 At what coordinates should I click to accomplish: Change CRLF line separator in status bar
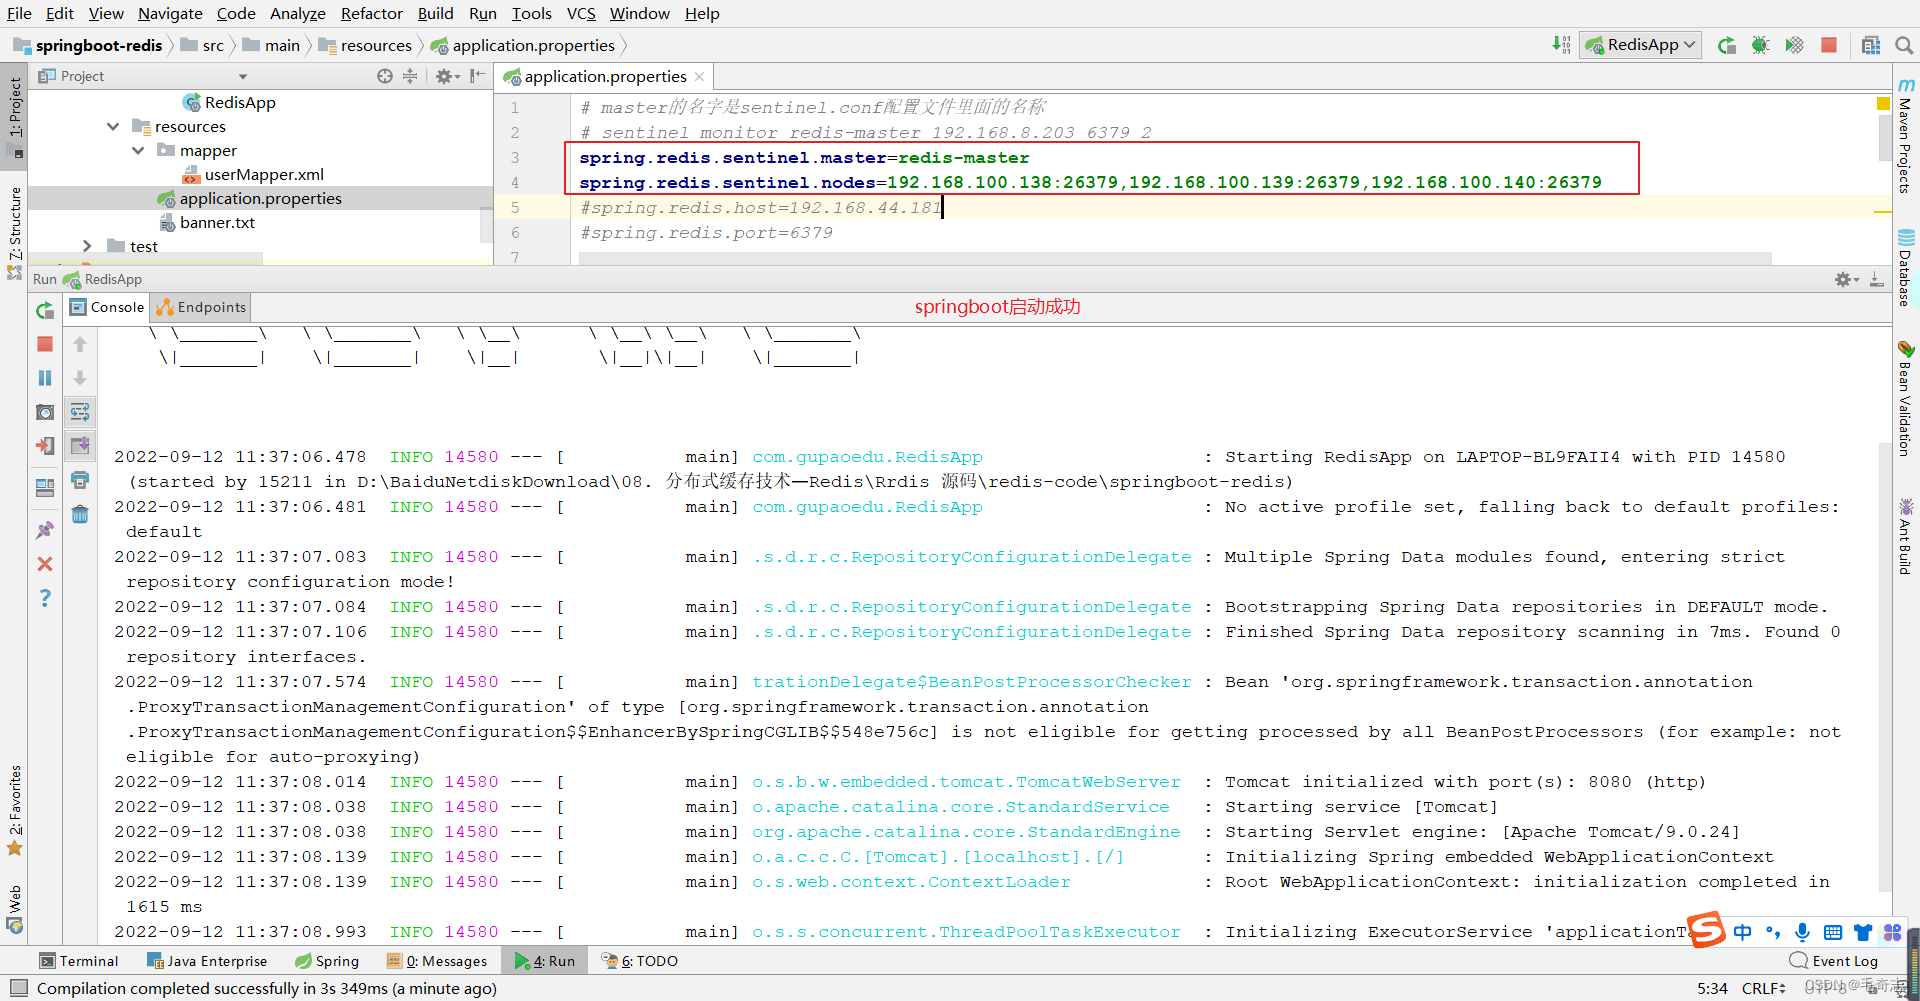[1763, 988]
